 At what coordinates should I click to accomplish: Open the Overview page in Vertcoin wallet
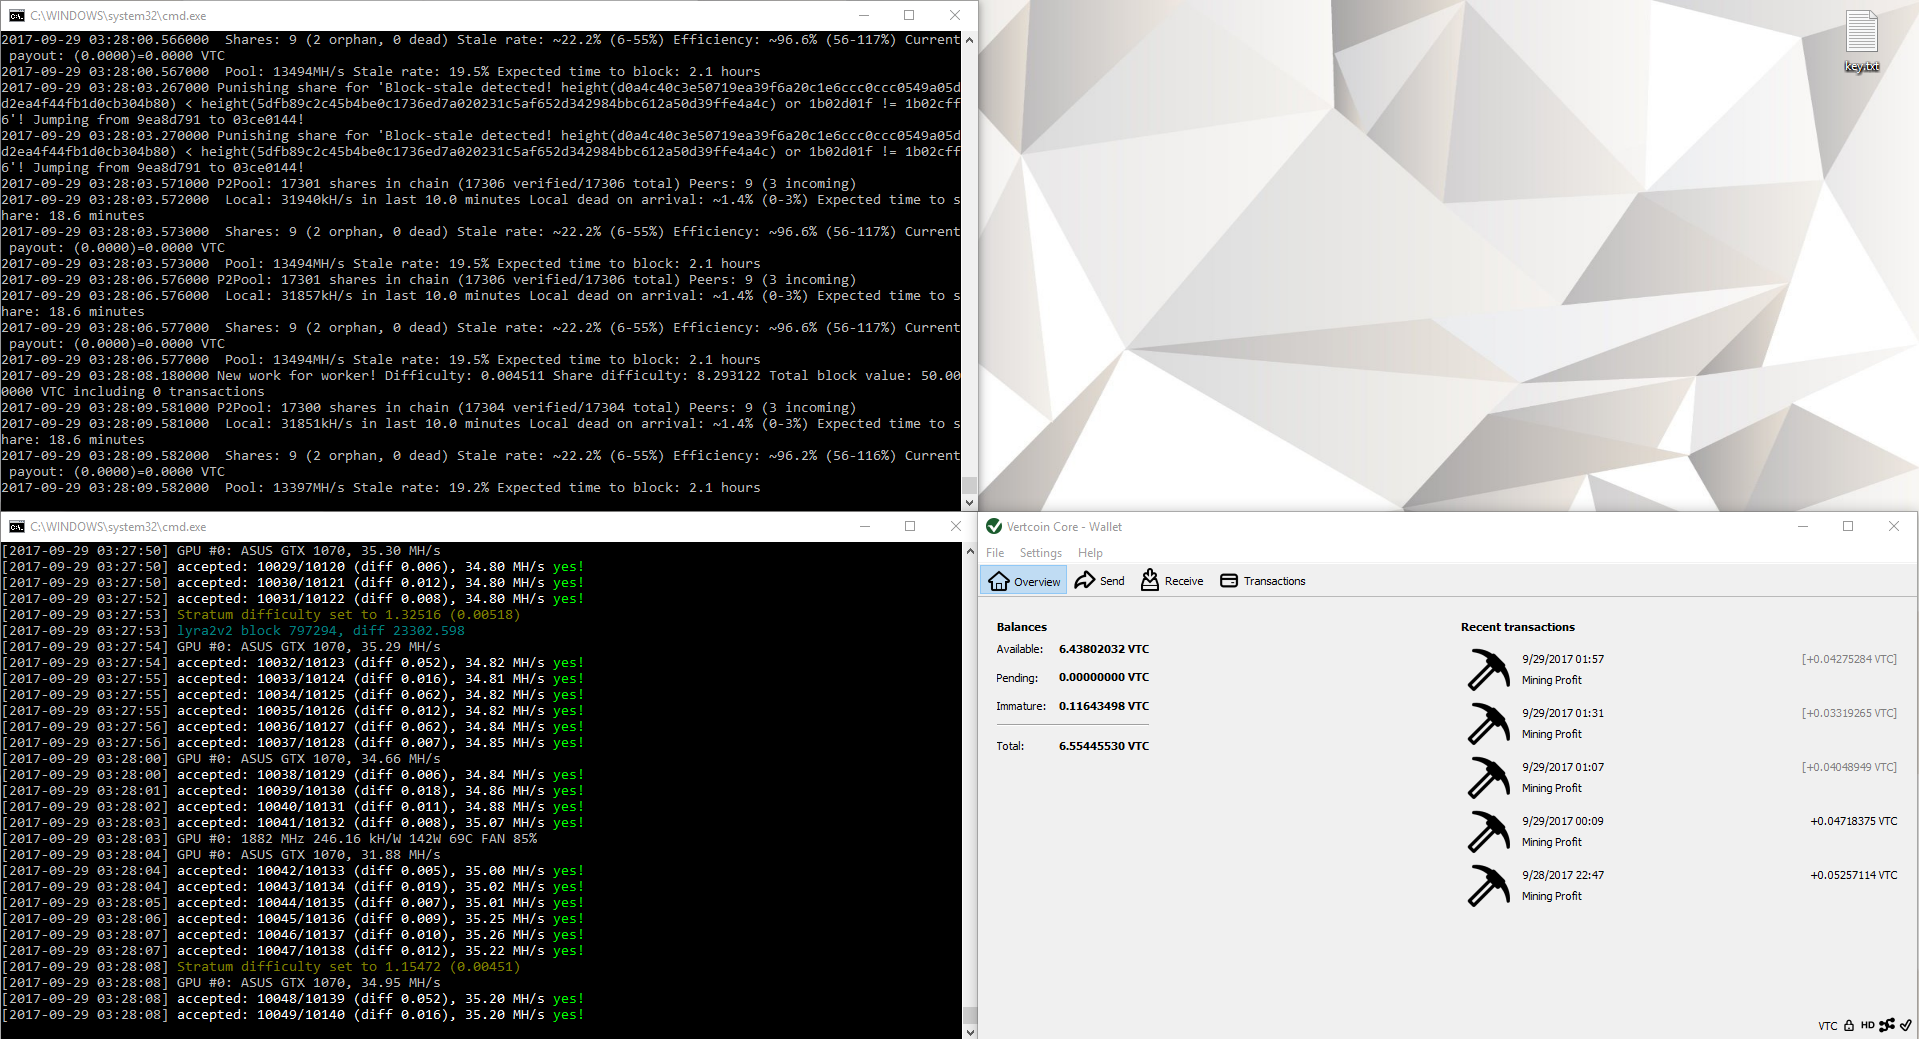click(1024, 581)
